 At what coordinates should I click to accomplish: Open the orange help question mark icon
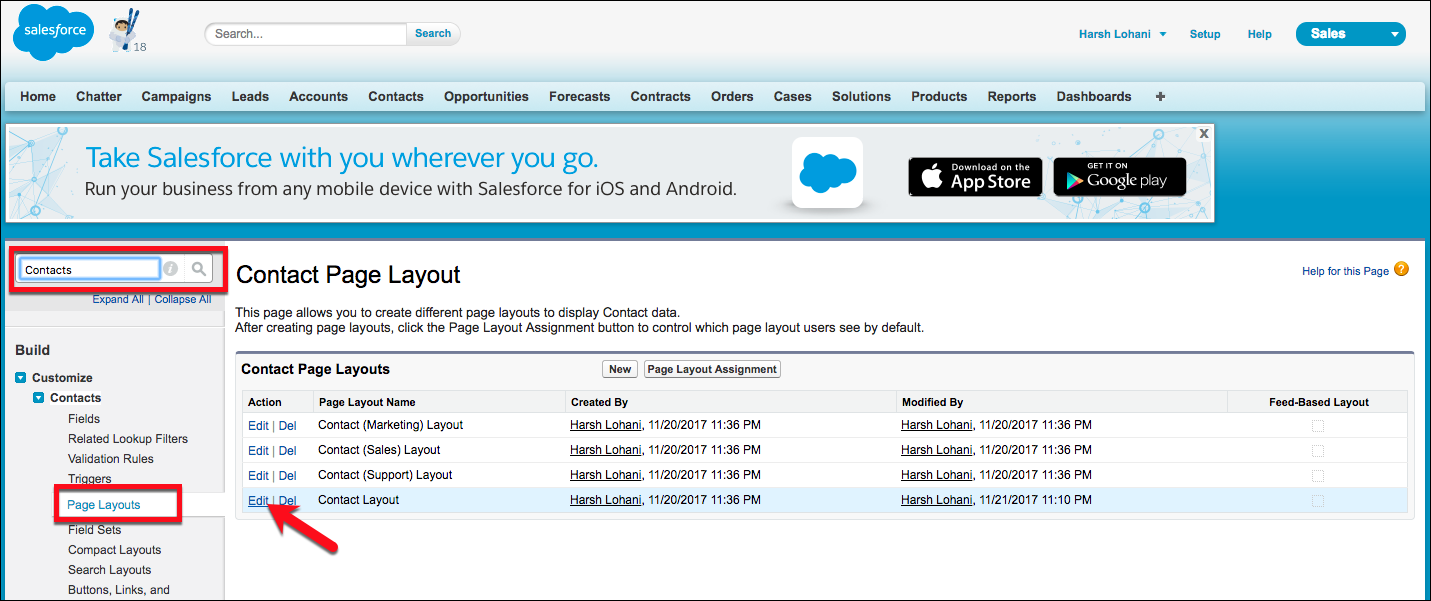point(1401,269)
